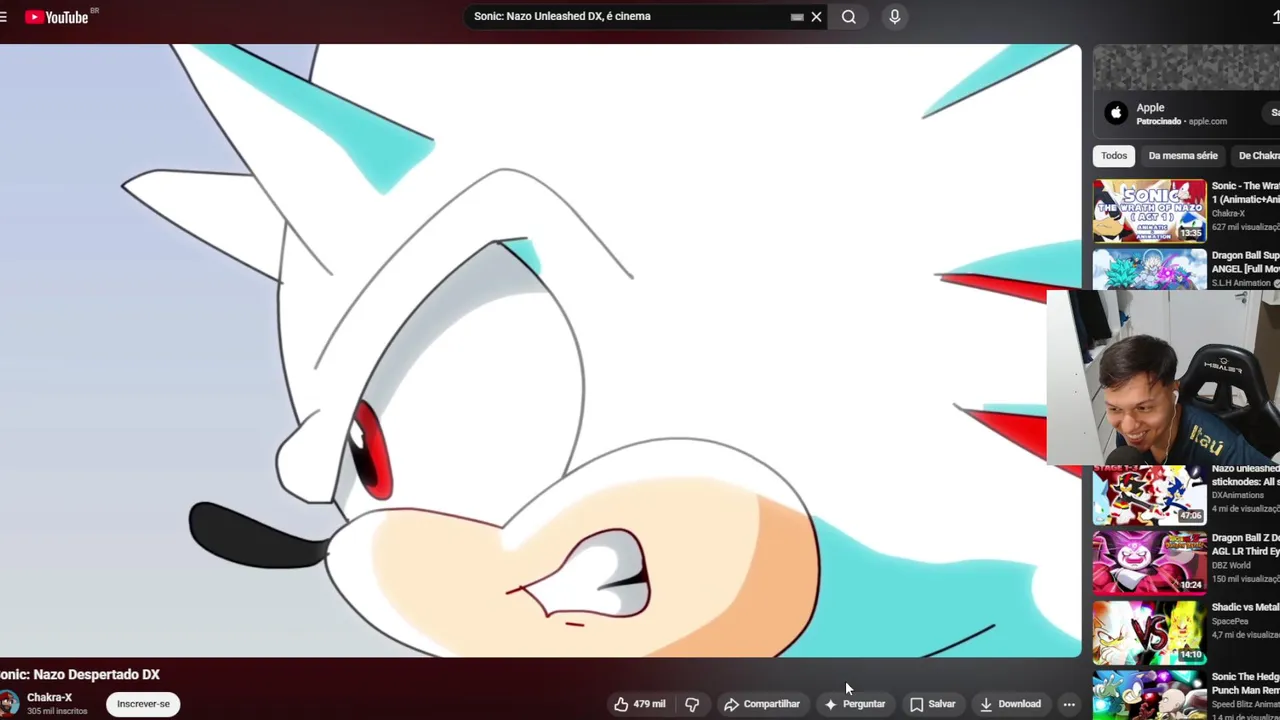1280x720 pixels.
Task: Click Shadic vs Metal video title
Action: click(x=1245, y=607)
